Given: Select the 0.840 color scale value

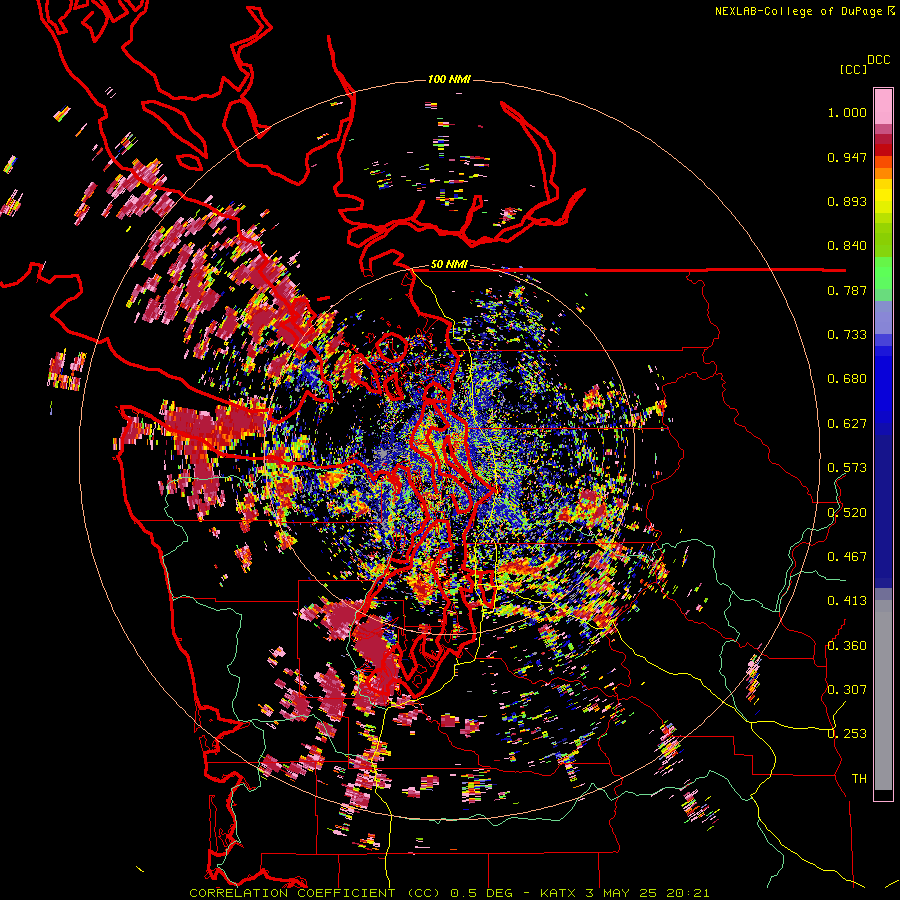Looking at the screenshot, I should point(847,246).
